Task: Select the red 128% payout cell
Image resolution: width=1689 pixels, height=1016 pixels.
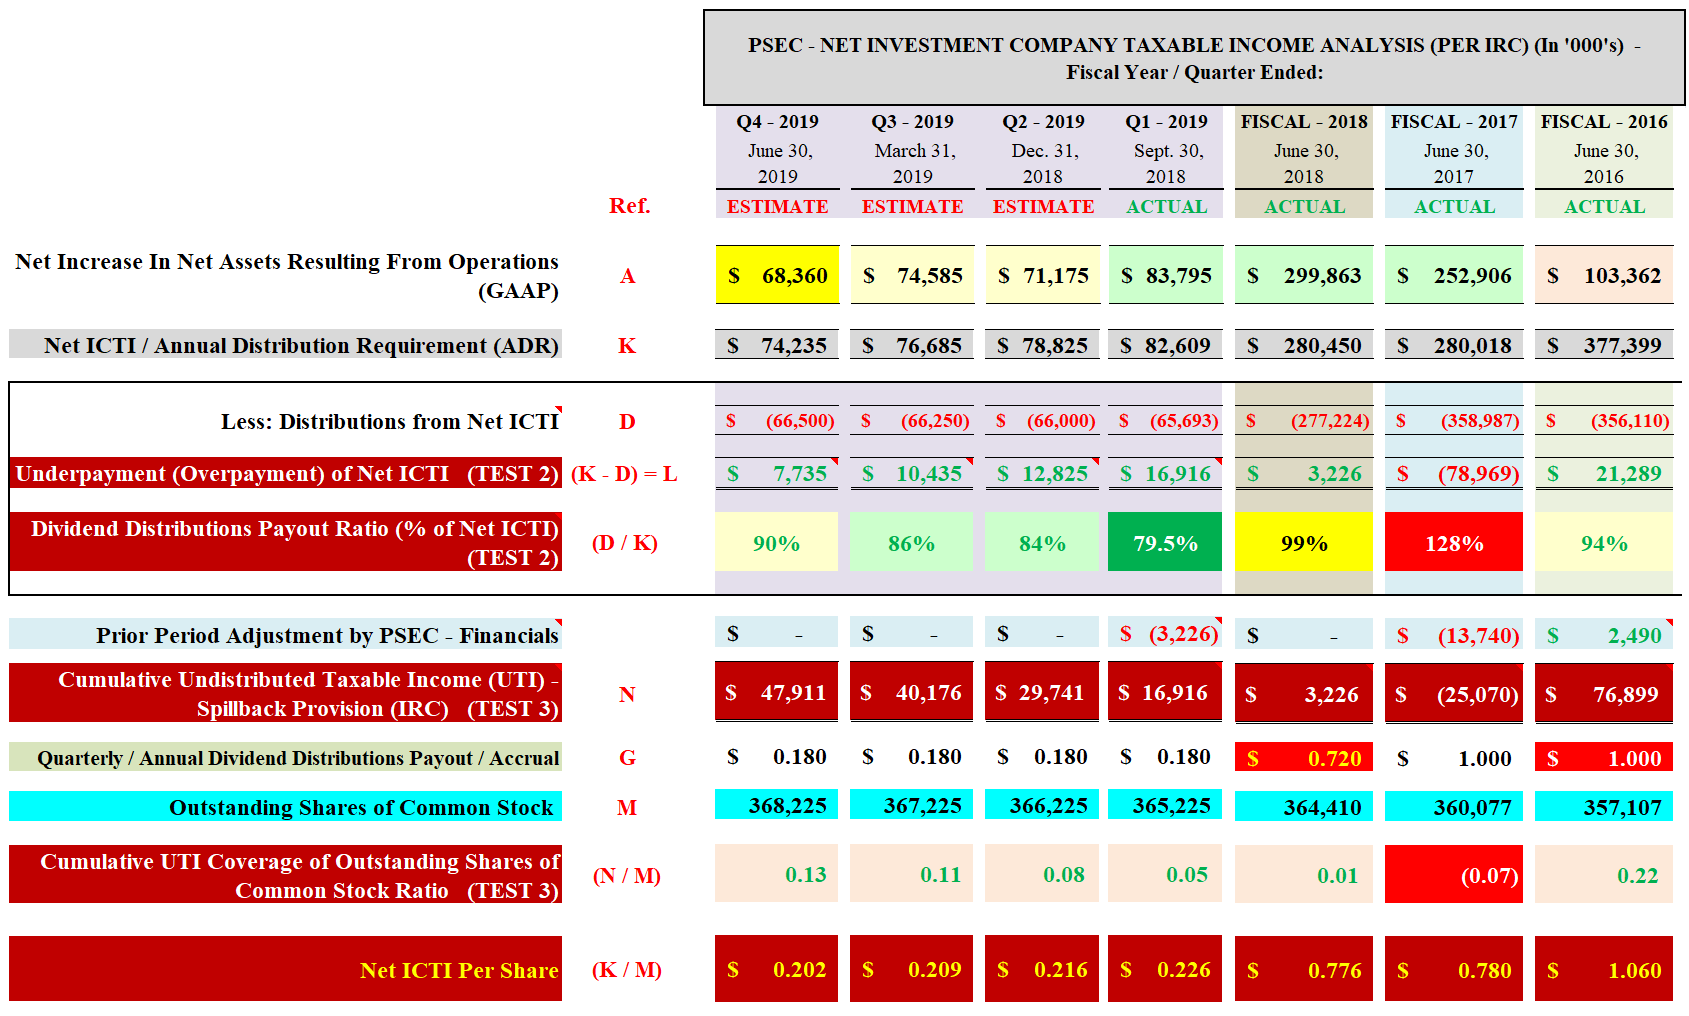Action: [1454, 542]
